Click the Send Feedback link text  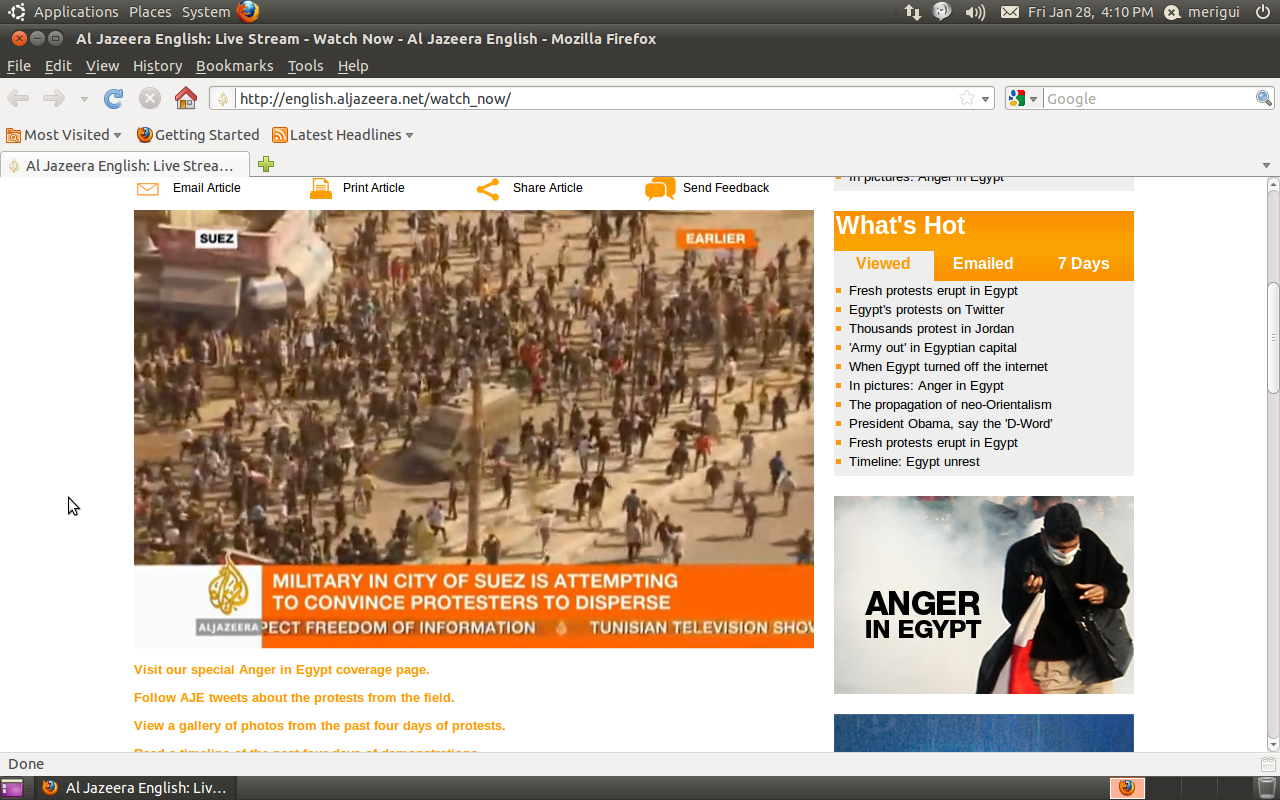[x=726, y=188]
